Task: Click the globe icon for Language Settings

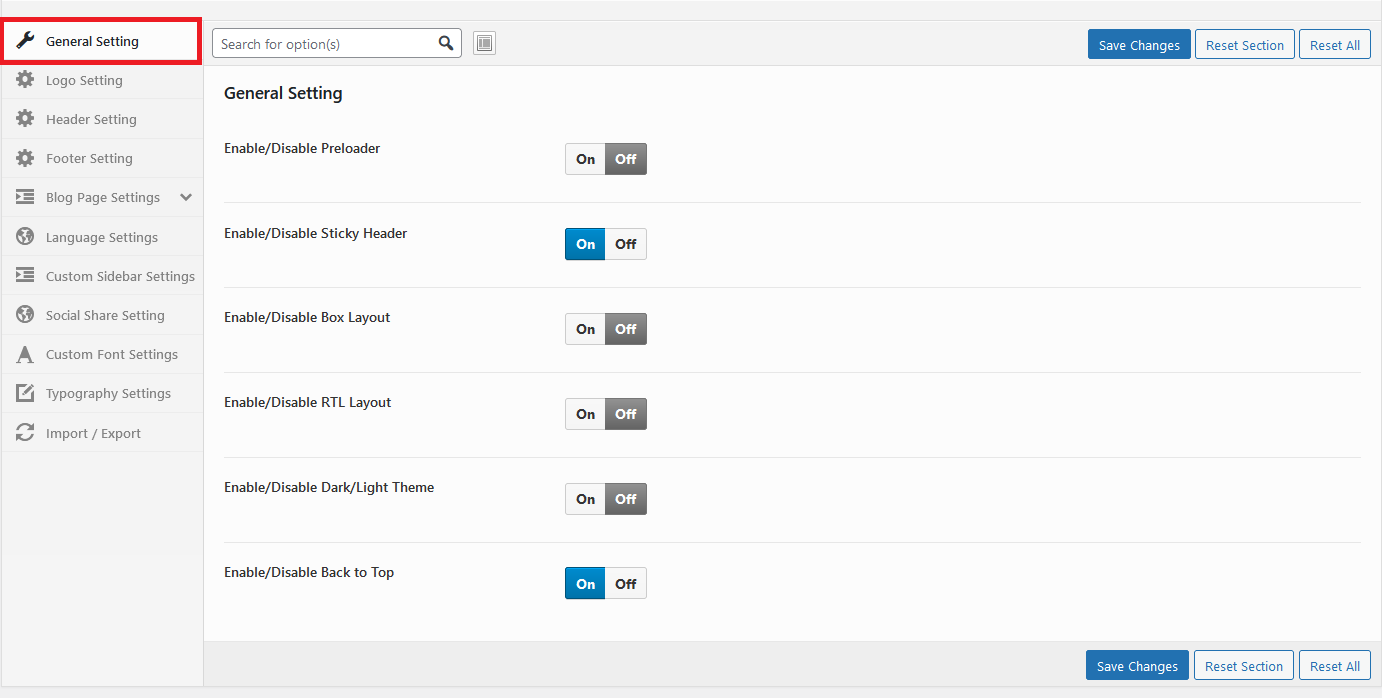Action: tap(25, 237)
